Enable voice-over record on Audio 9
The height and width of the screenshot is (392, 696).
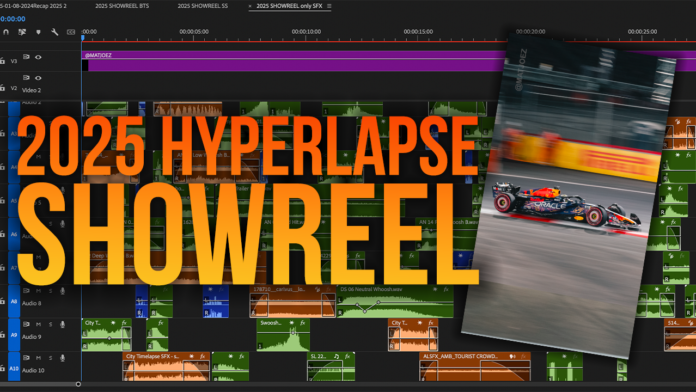62,325
